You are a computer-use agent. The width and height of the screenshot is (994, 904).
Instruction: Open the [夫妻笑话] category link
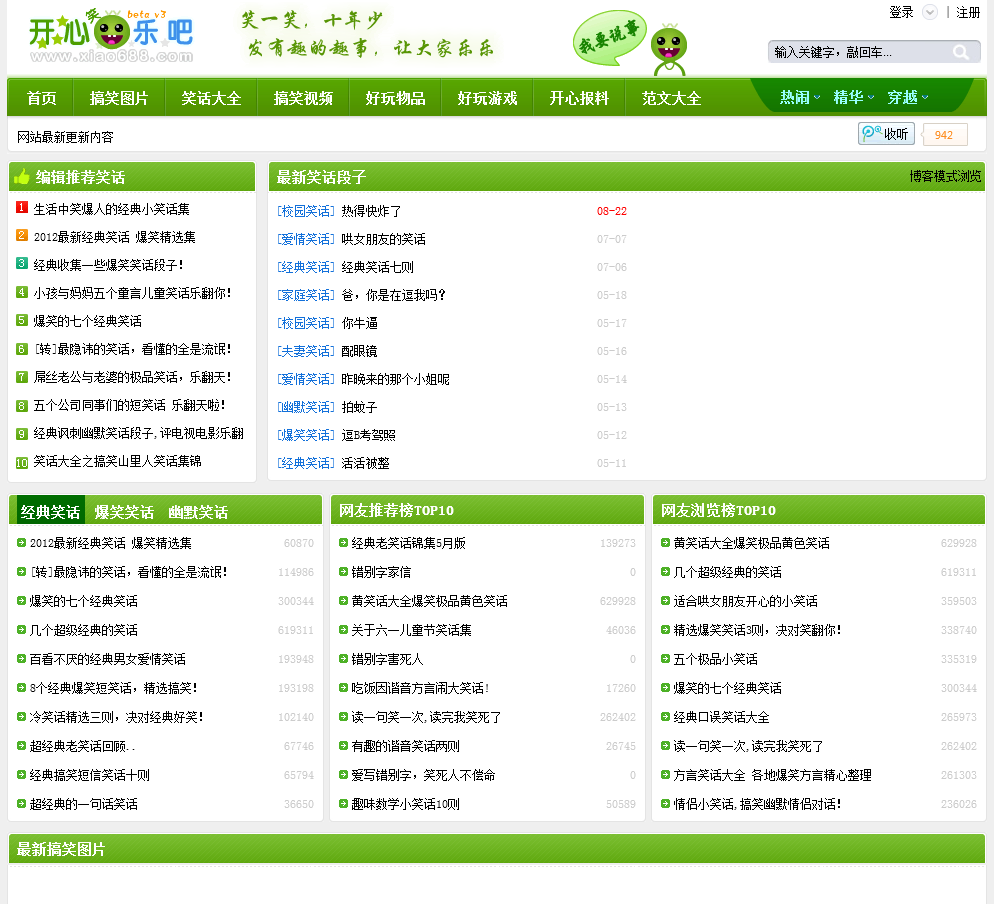click(x=306, y=351)
